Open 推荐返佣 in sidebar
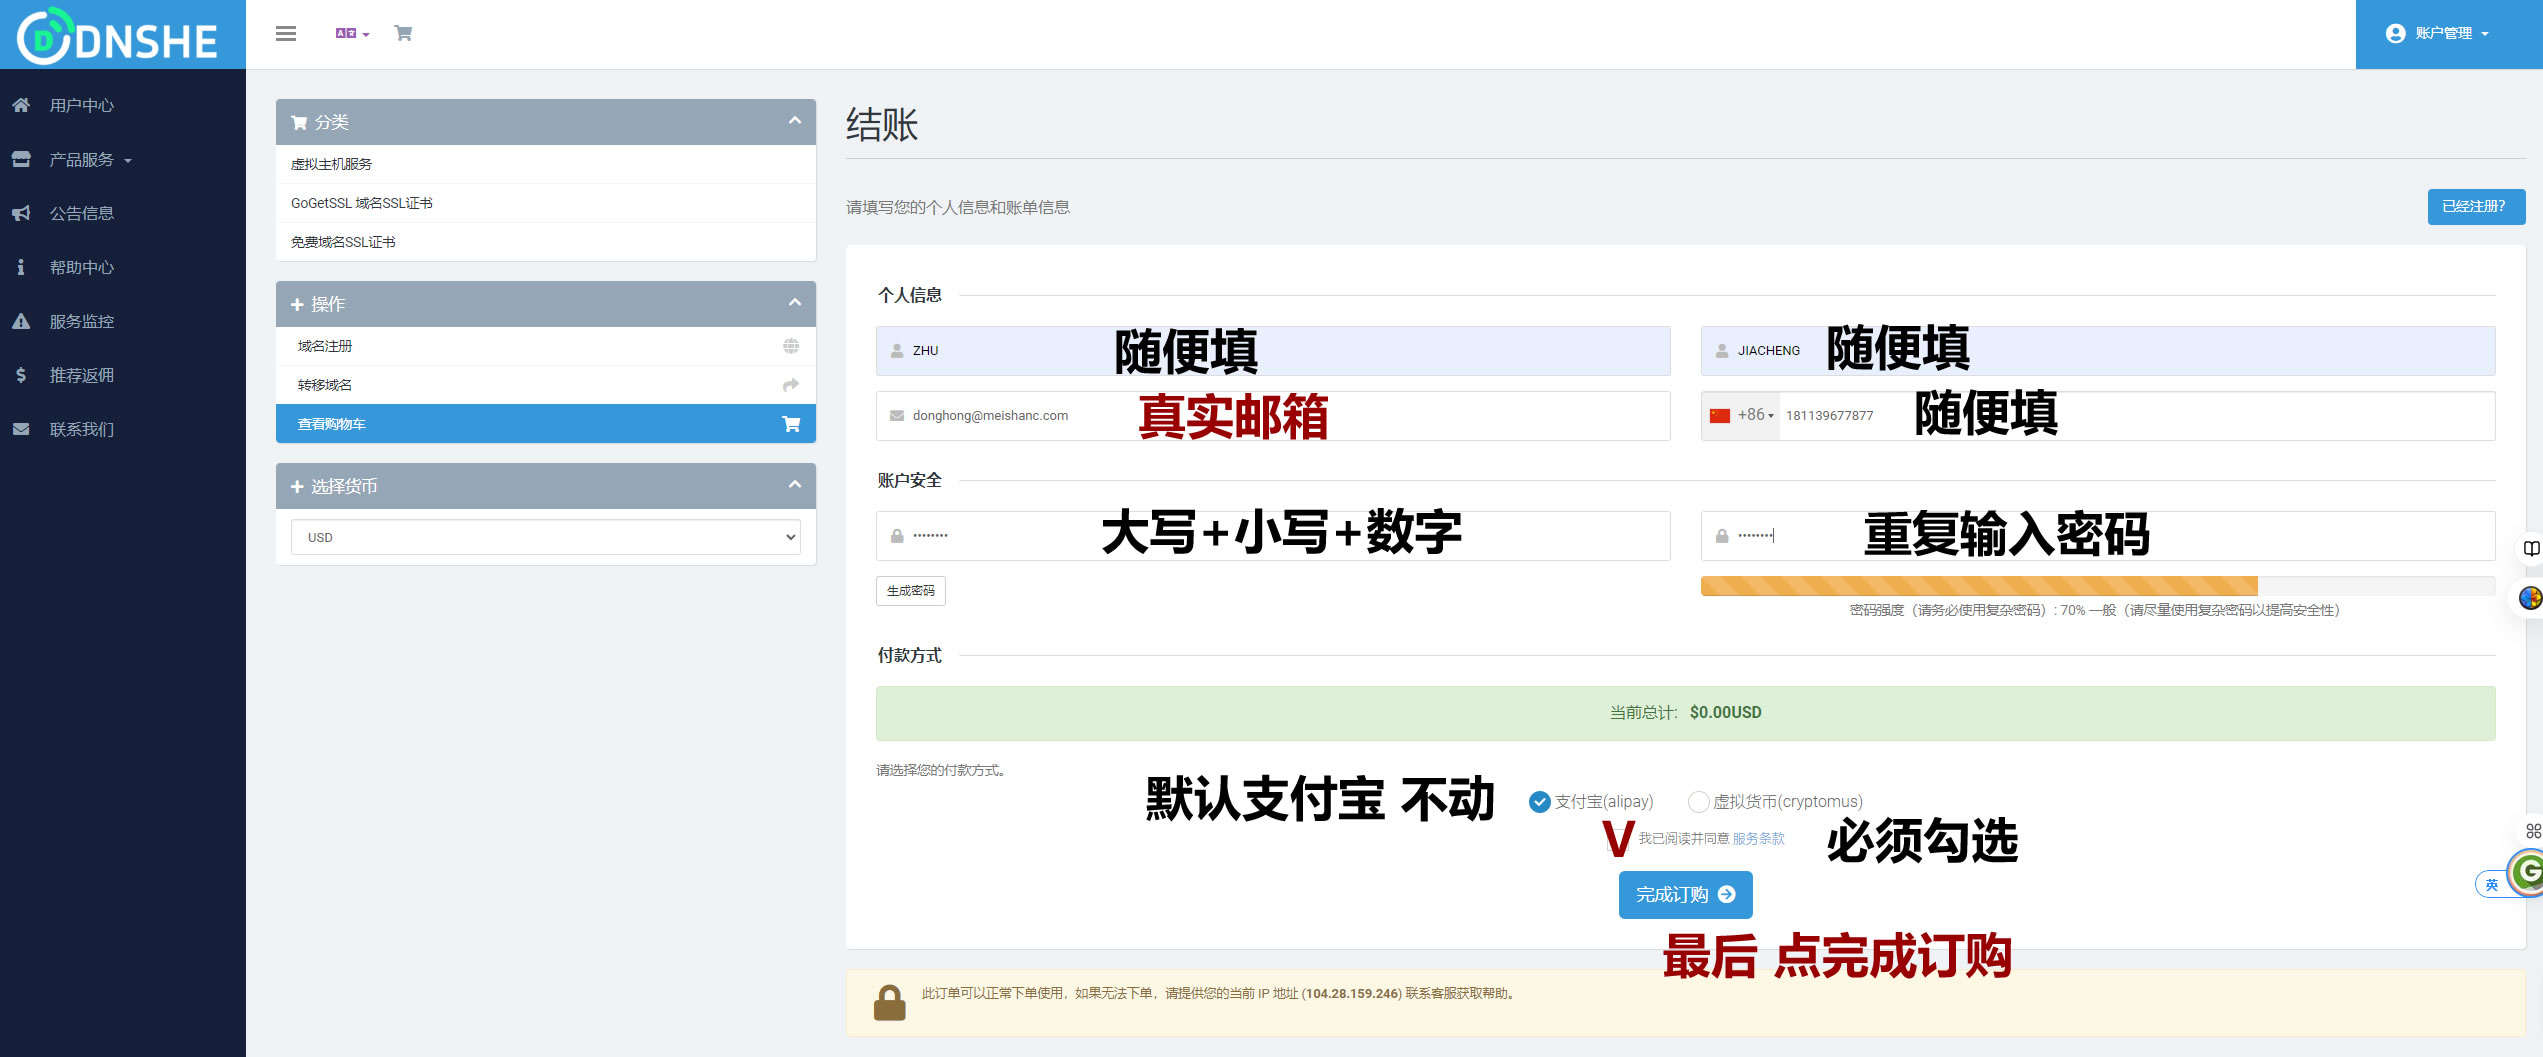The image size is (2543, 1057). coord(82,375)
